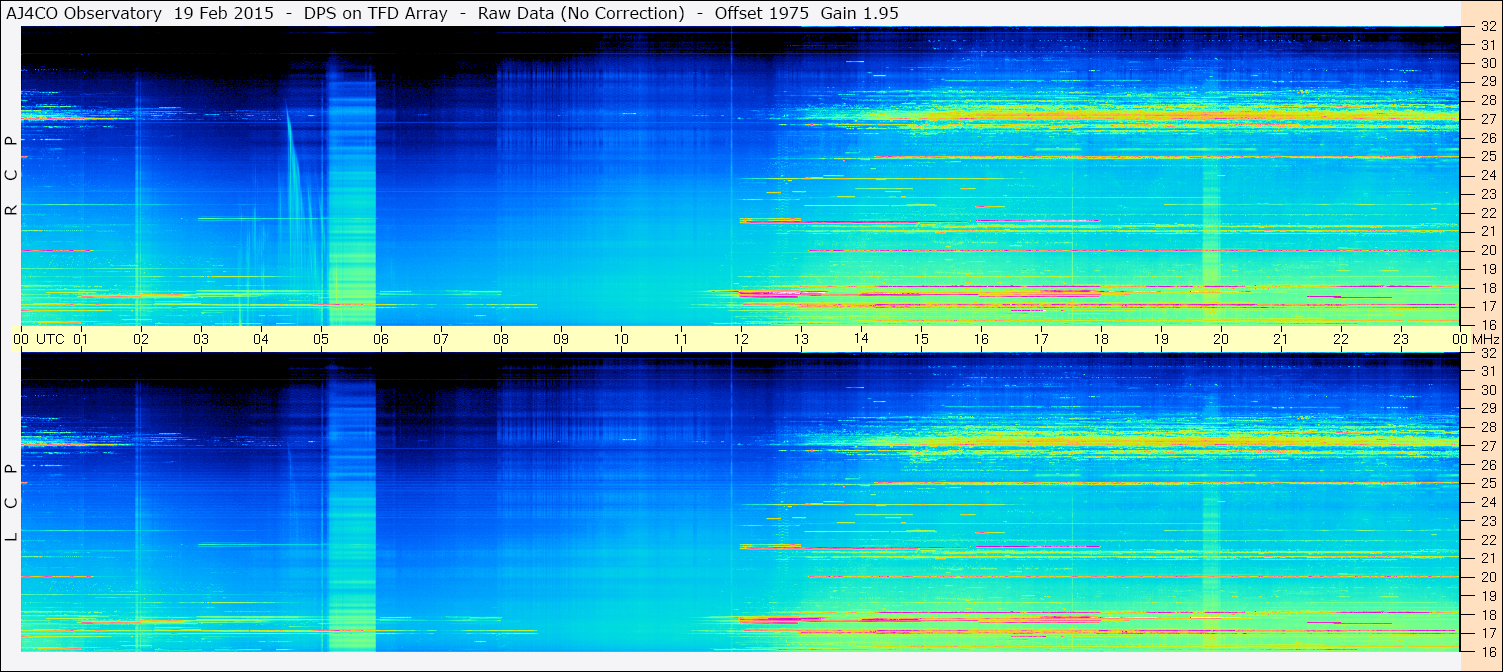1503x672 pixels.
Task: Click the 25 MHz label on RCP scale
Action: pos(1488,157)
